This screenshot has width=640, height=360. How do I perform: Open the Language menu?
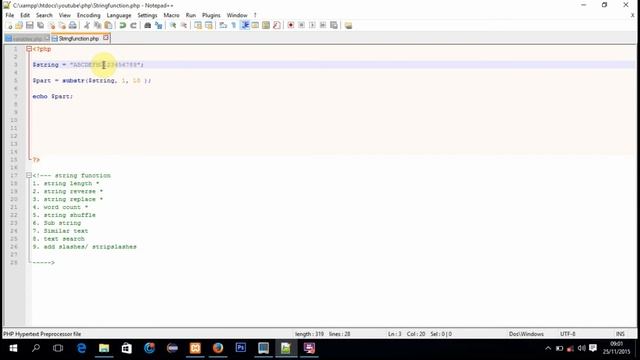point(119,15)
